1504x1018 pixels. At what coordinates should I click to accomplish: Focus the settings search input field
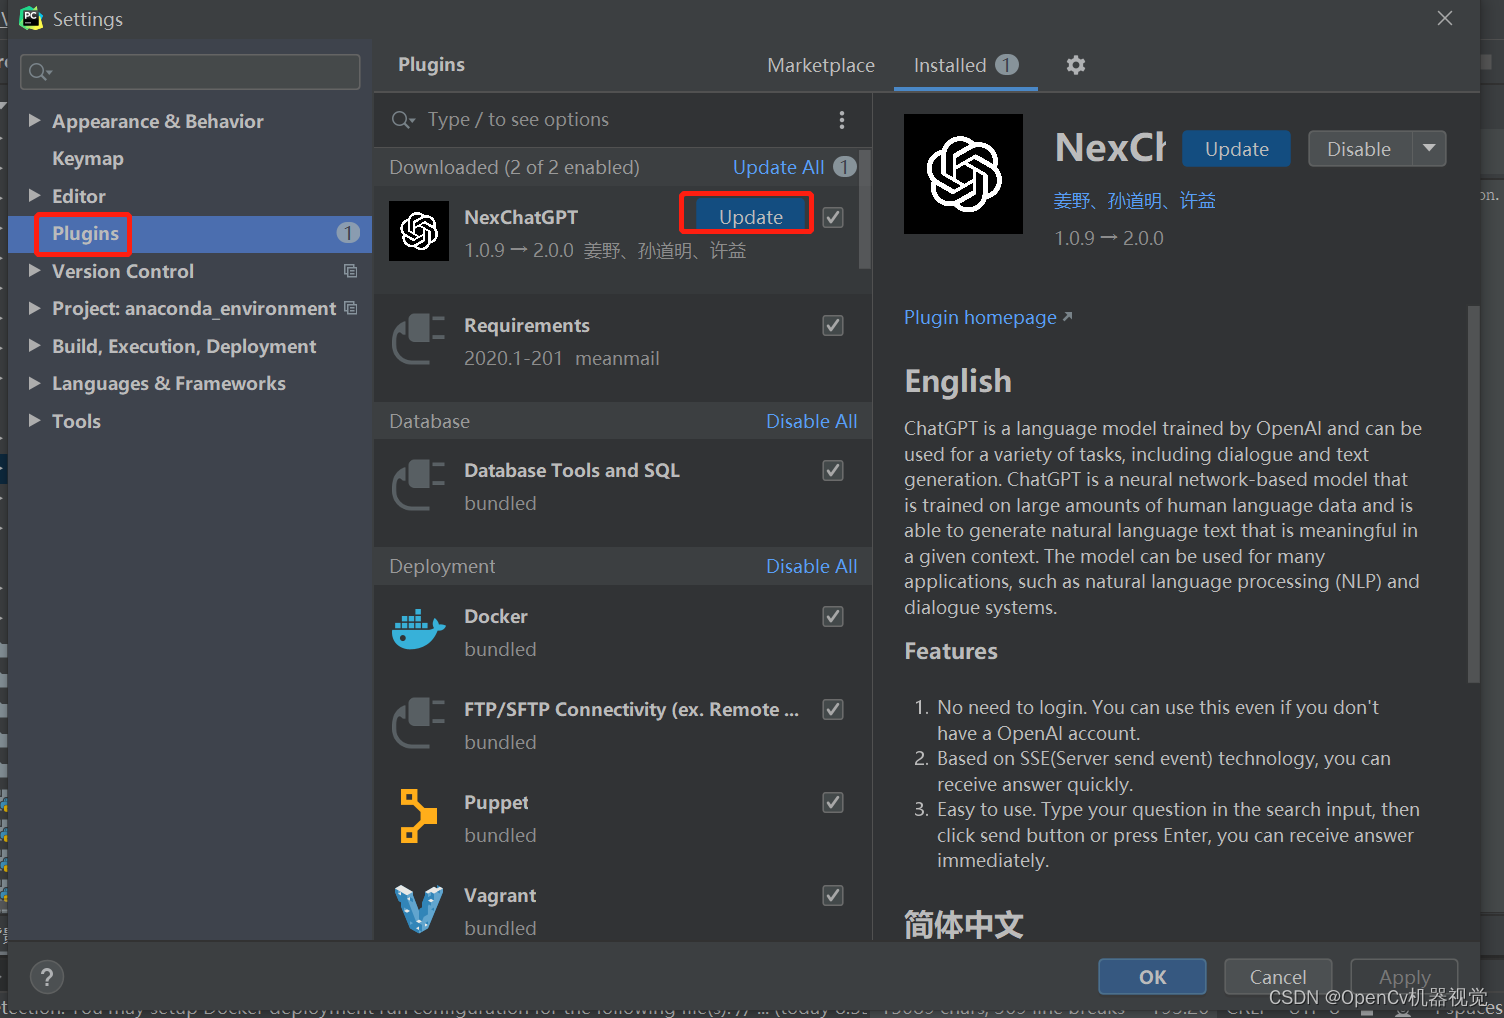[x=190, y=72]
